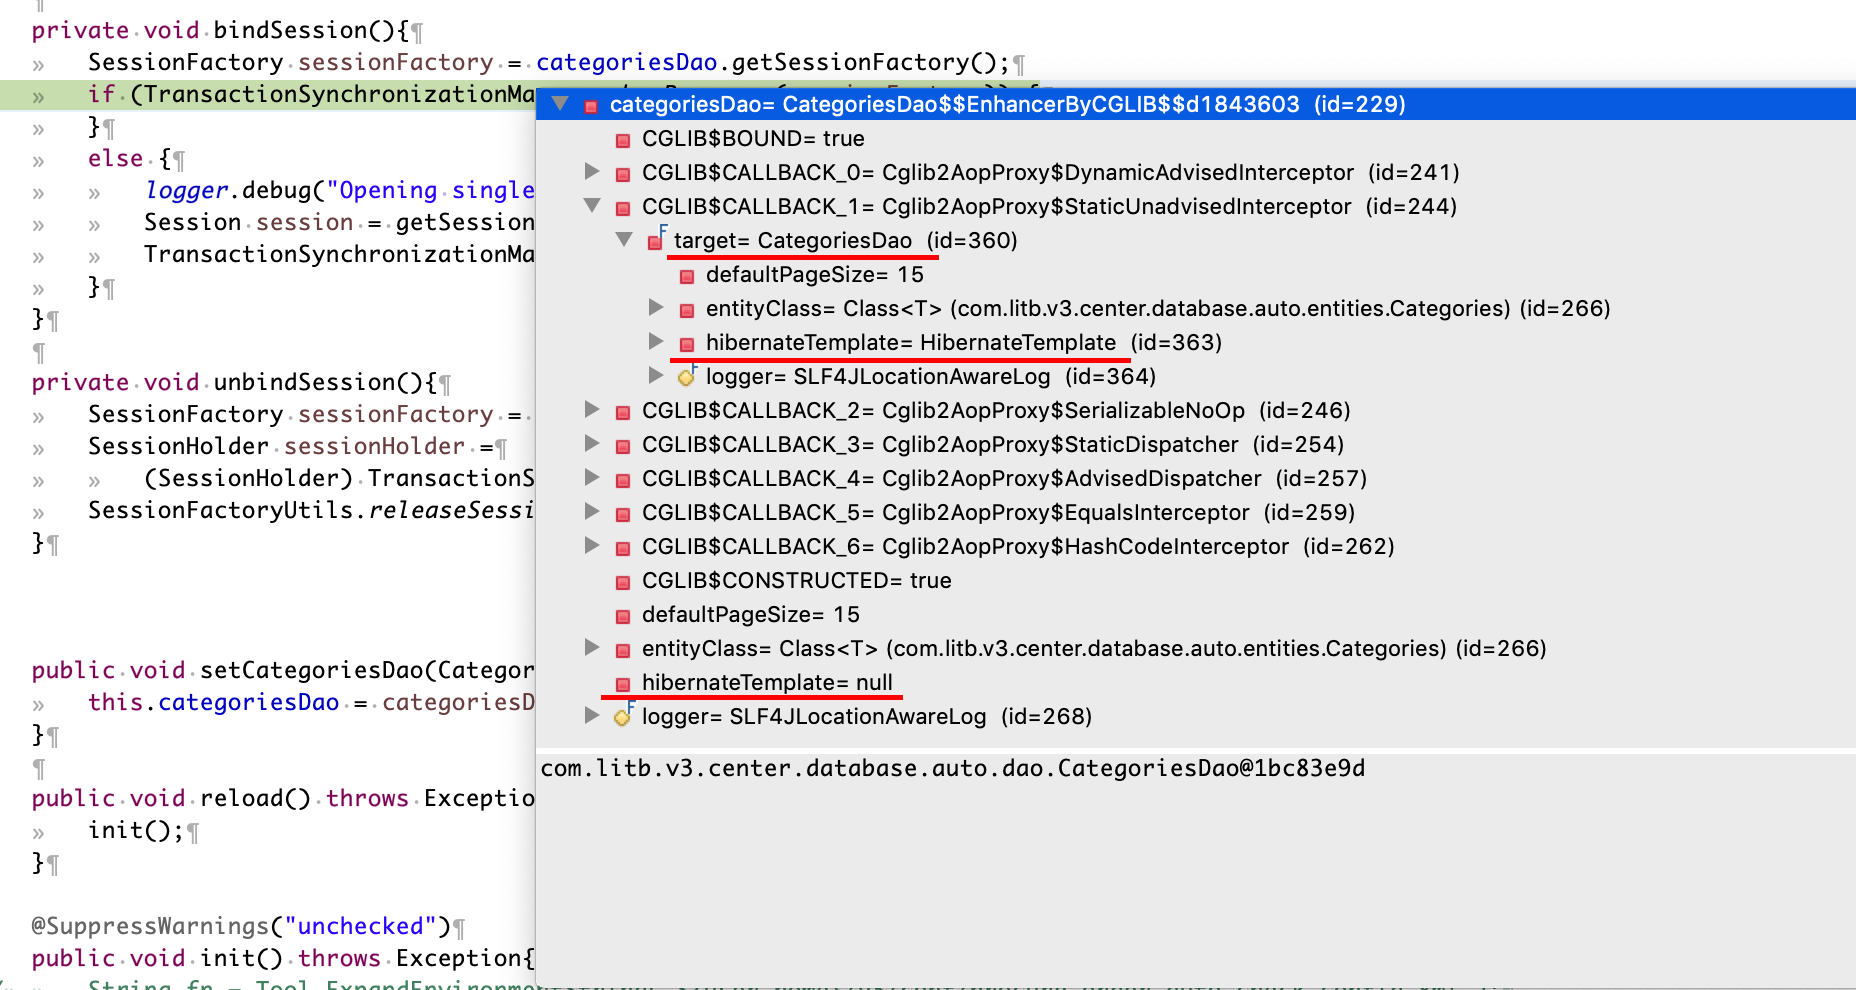This screenshot has width=1856, height=990.
Task: Click bindSession method name in editor
Action: pos(290,30)
